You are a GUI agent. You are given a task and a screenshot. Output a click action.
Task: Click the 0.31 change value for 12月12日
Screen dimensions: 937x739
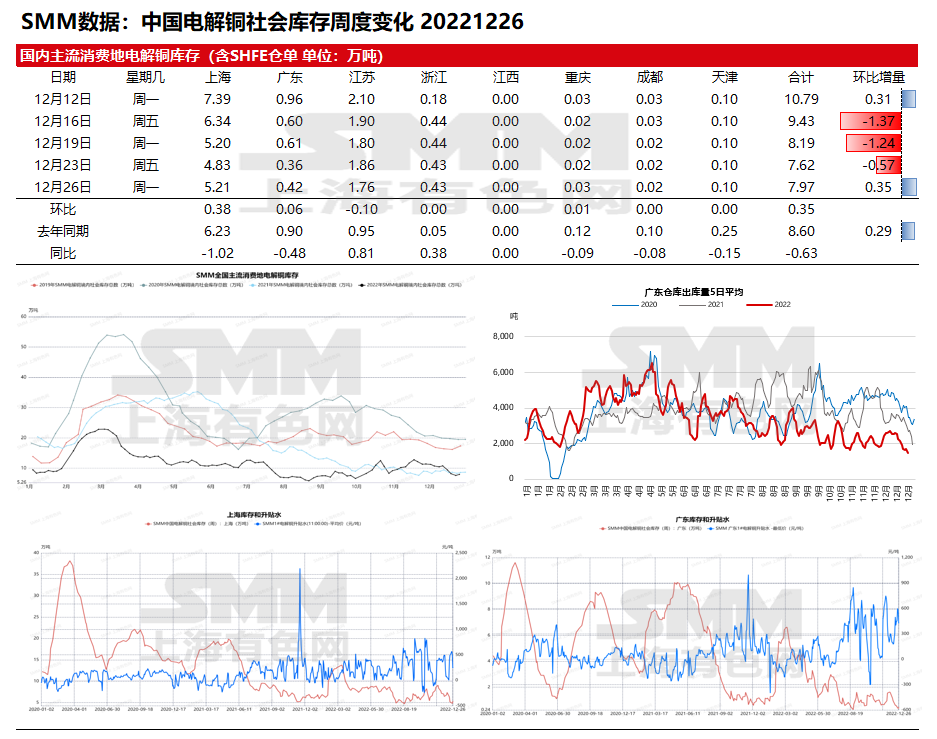(878, 99)
